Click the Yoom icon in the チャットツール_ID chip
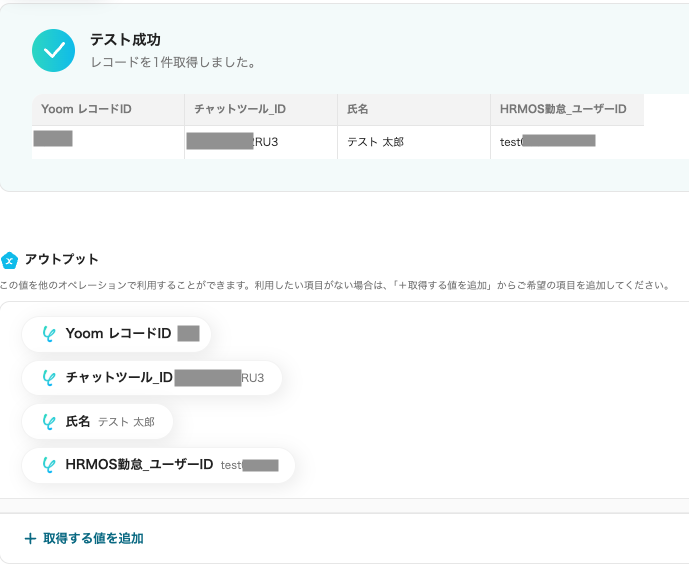The image size is (689, 571). click(49, 378)
